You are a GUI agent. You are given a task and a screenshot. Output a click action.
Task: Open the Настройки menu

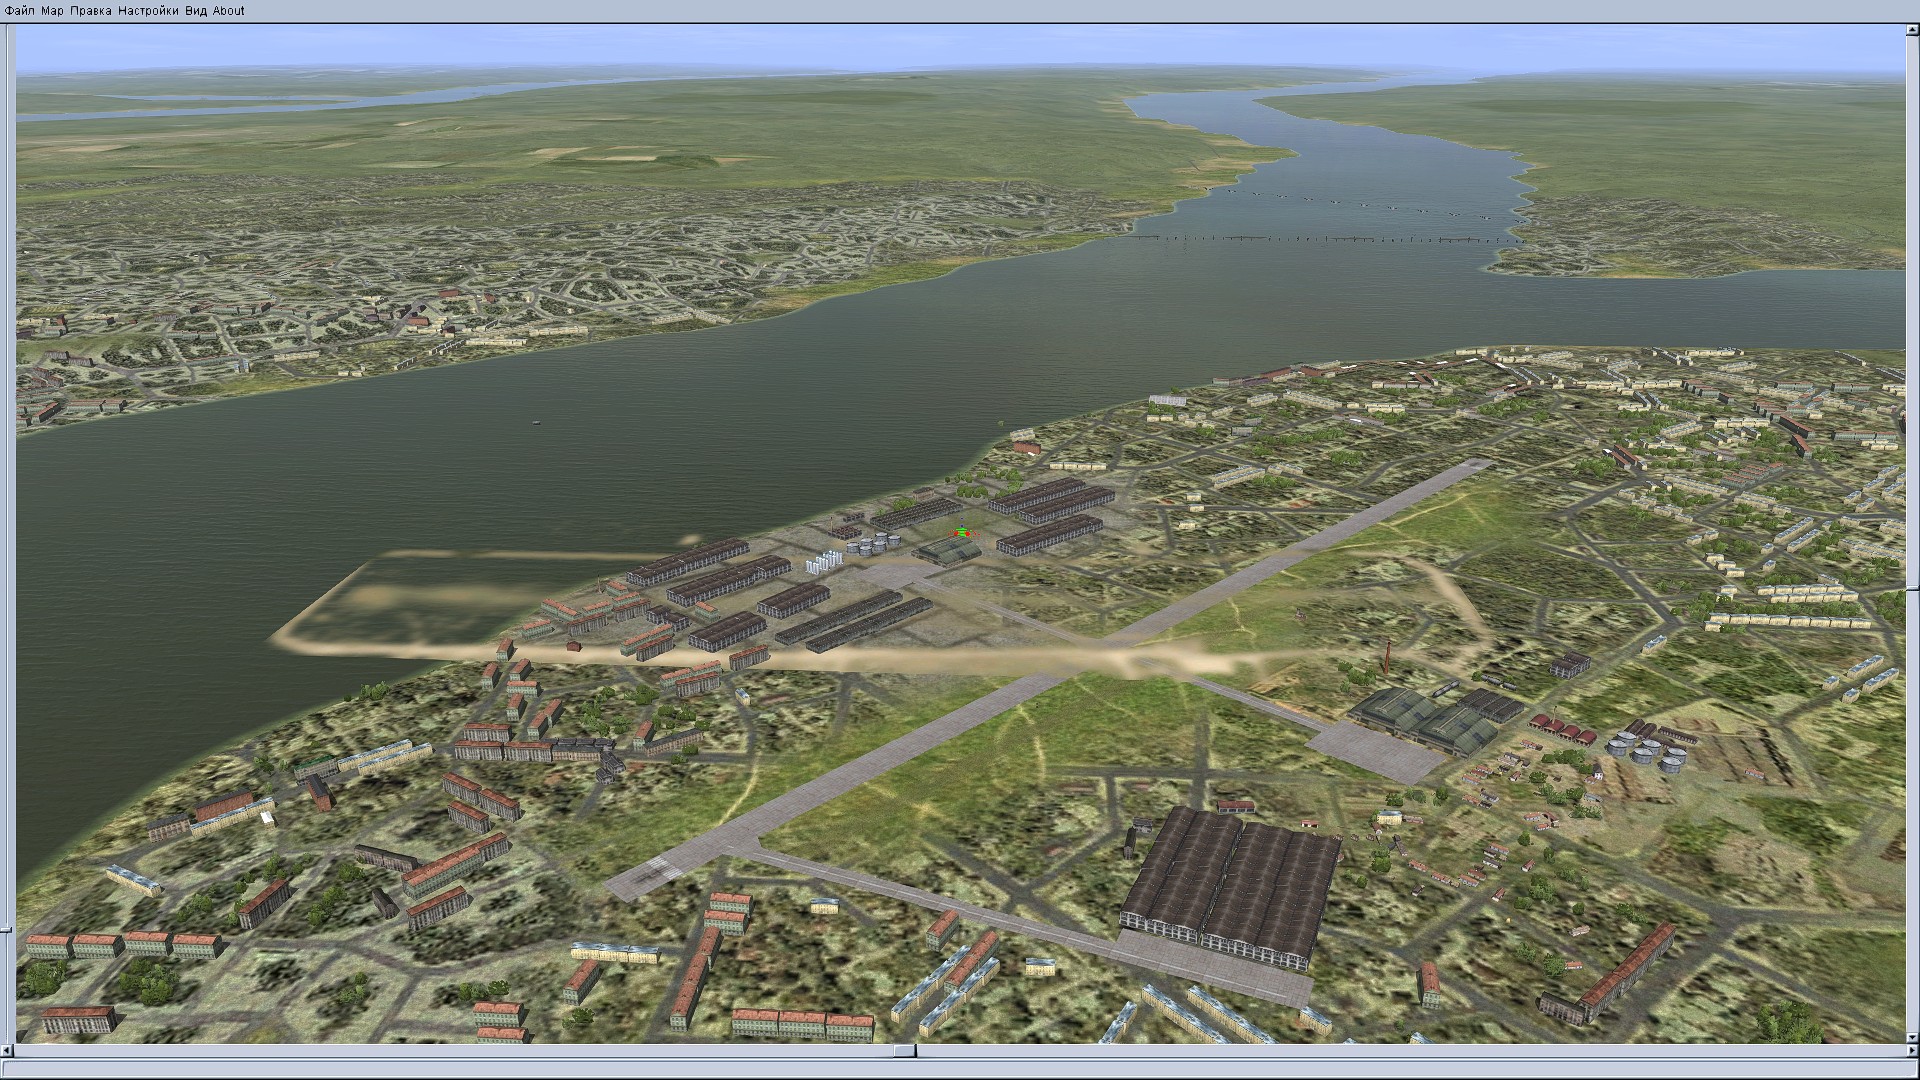pos(148,11)
